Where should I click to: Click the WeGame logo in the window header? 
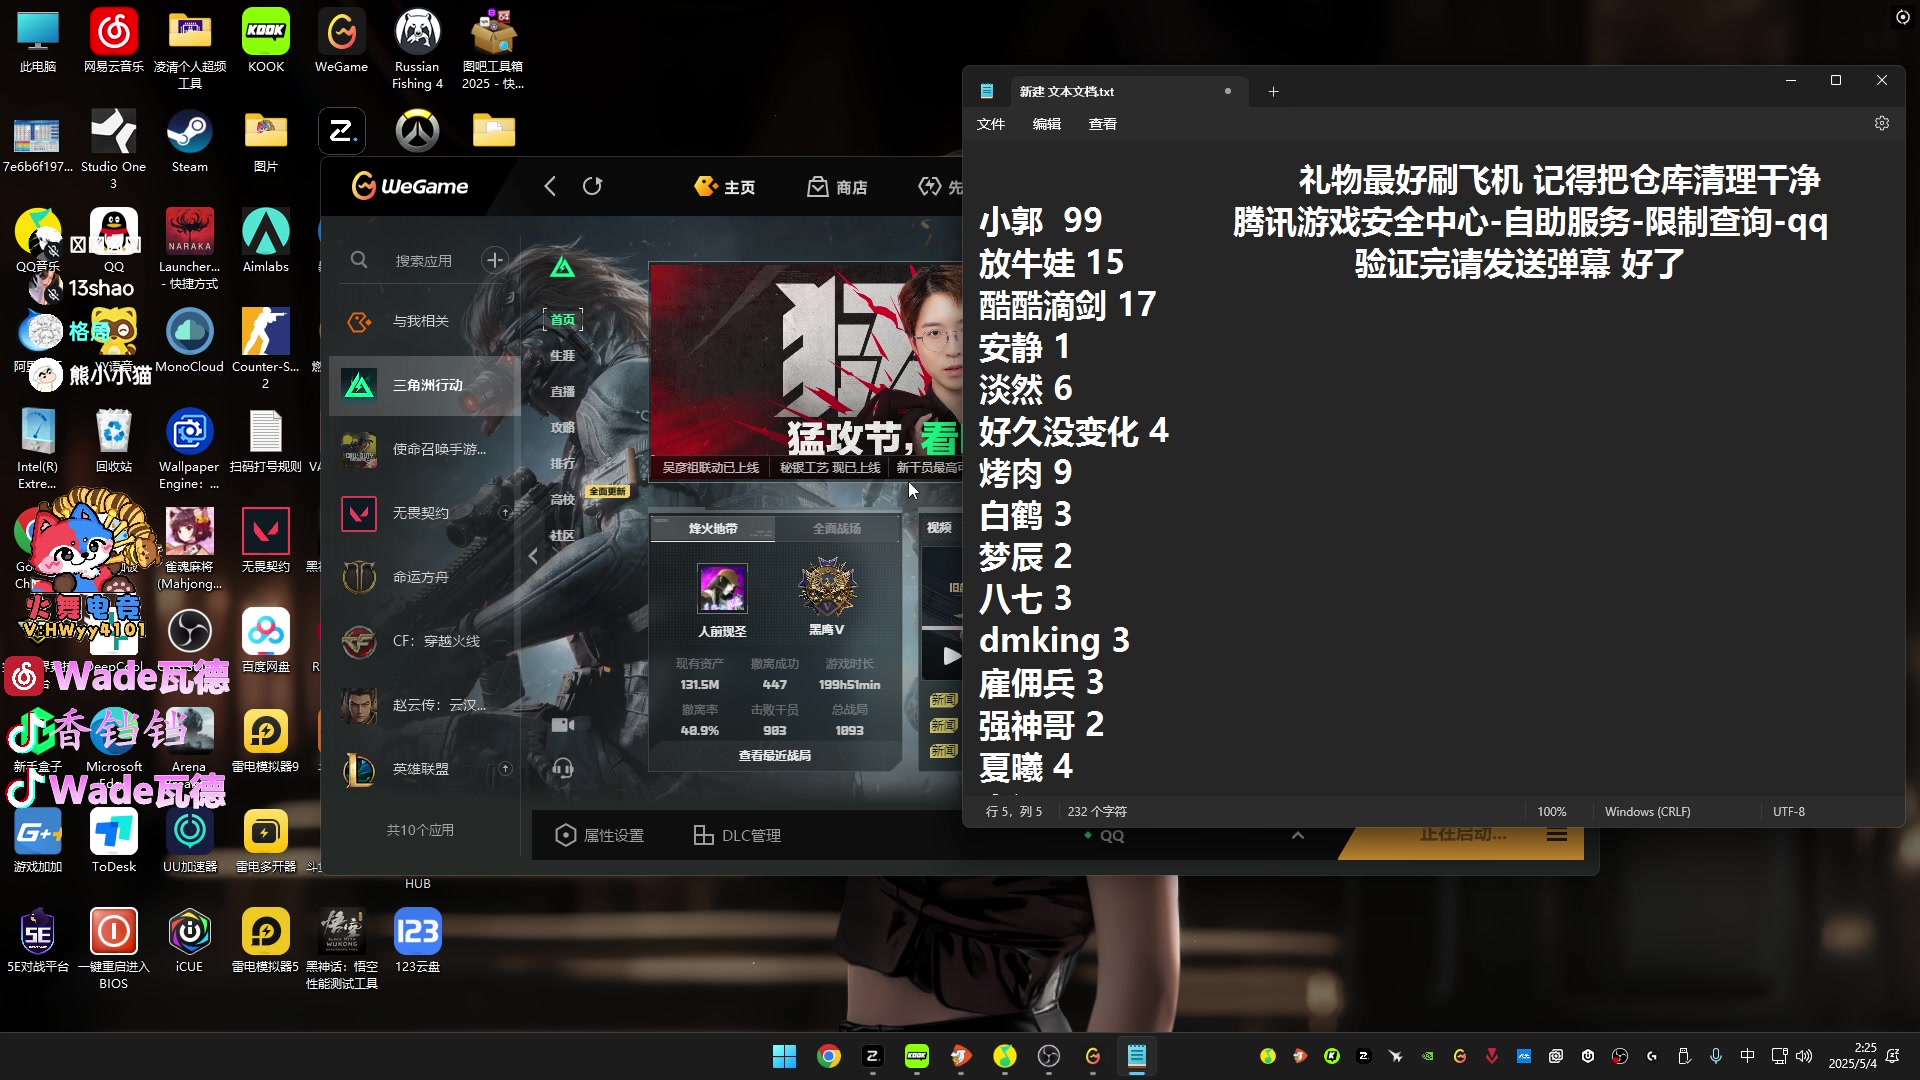coord(410,186)
